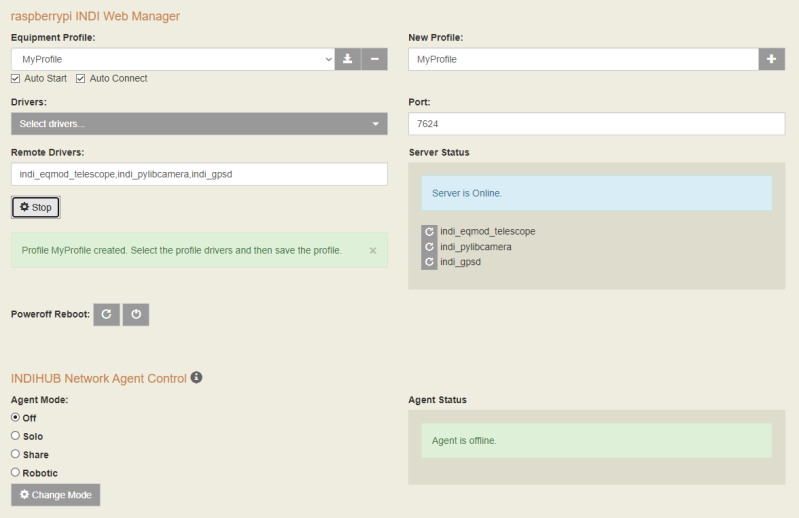Restart the indi_eqmod_telescope driver
The image size is (799, 518).
tap(429, 232)
